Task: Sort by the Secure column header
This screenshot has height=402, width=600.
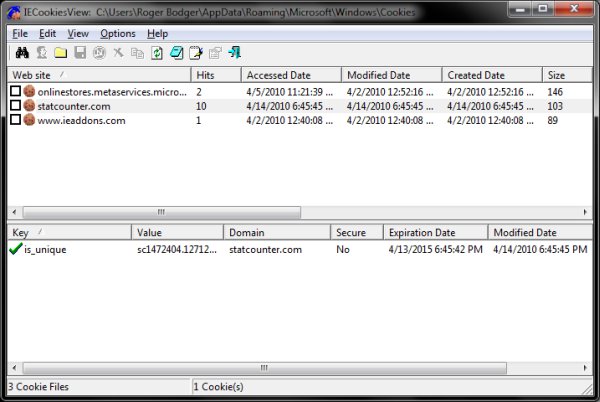Action: click(x=357, y=232)
